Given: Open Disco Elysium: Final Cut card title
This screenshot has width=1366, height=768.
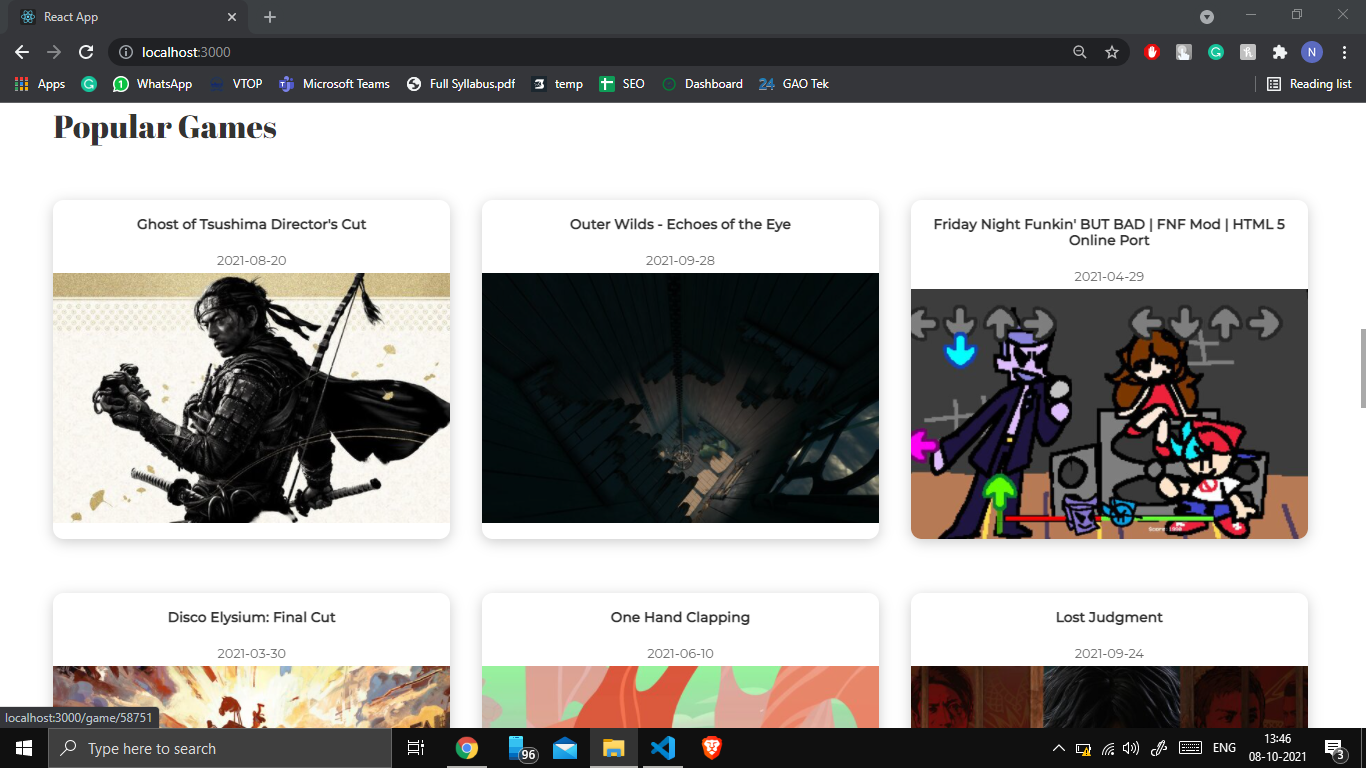Looking at the screenshot, I should point(252,617).
